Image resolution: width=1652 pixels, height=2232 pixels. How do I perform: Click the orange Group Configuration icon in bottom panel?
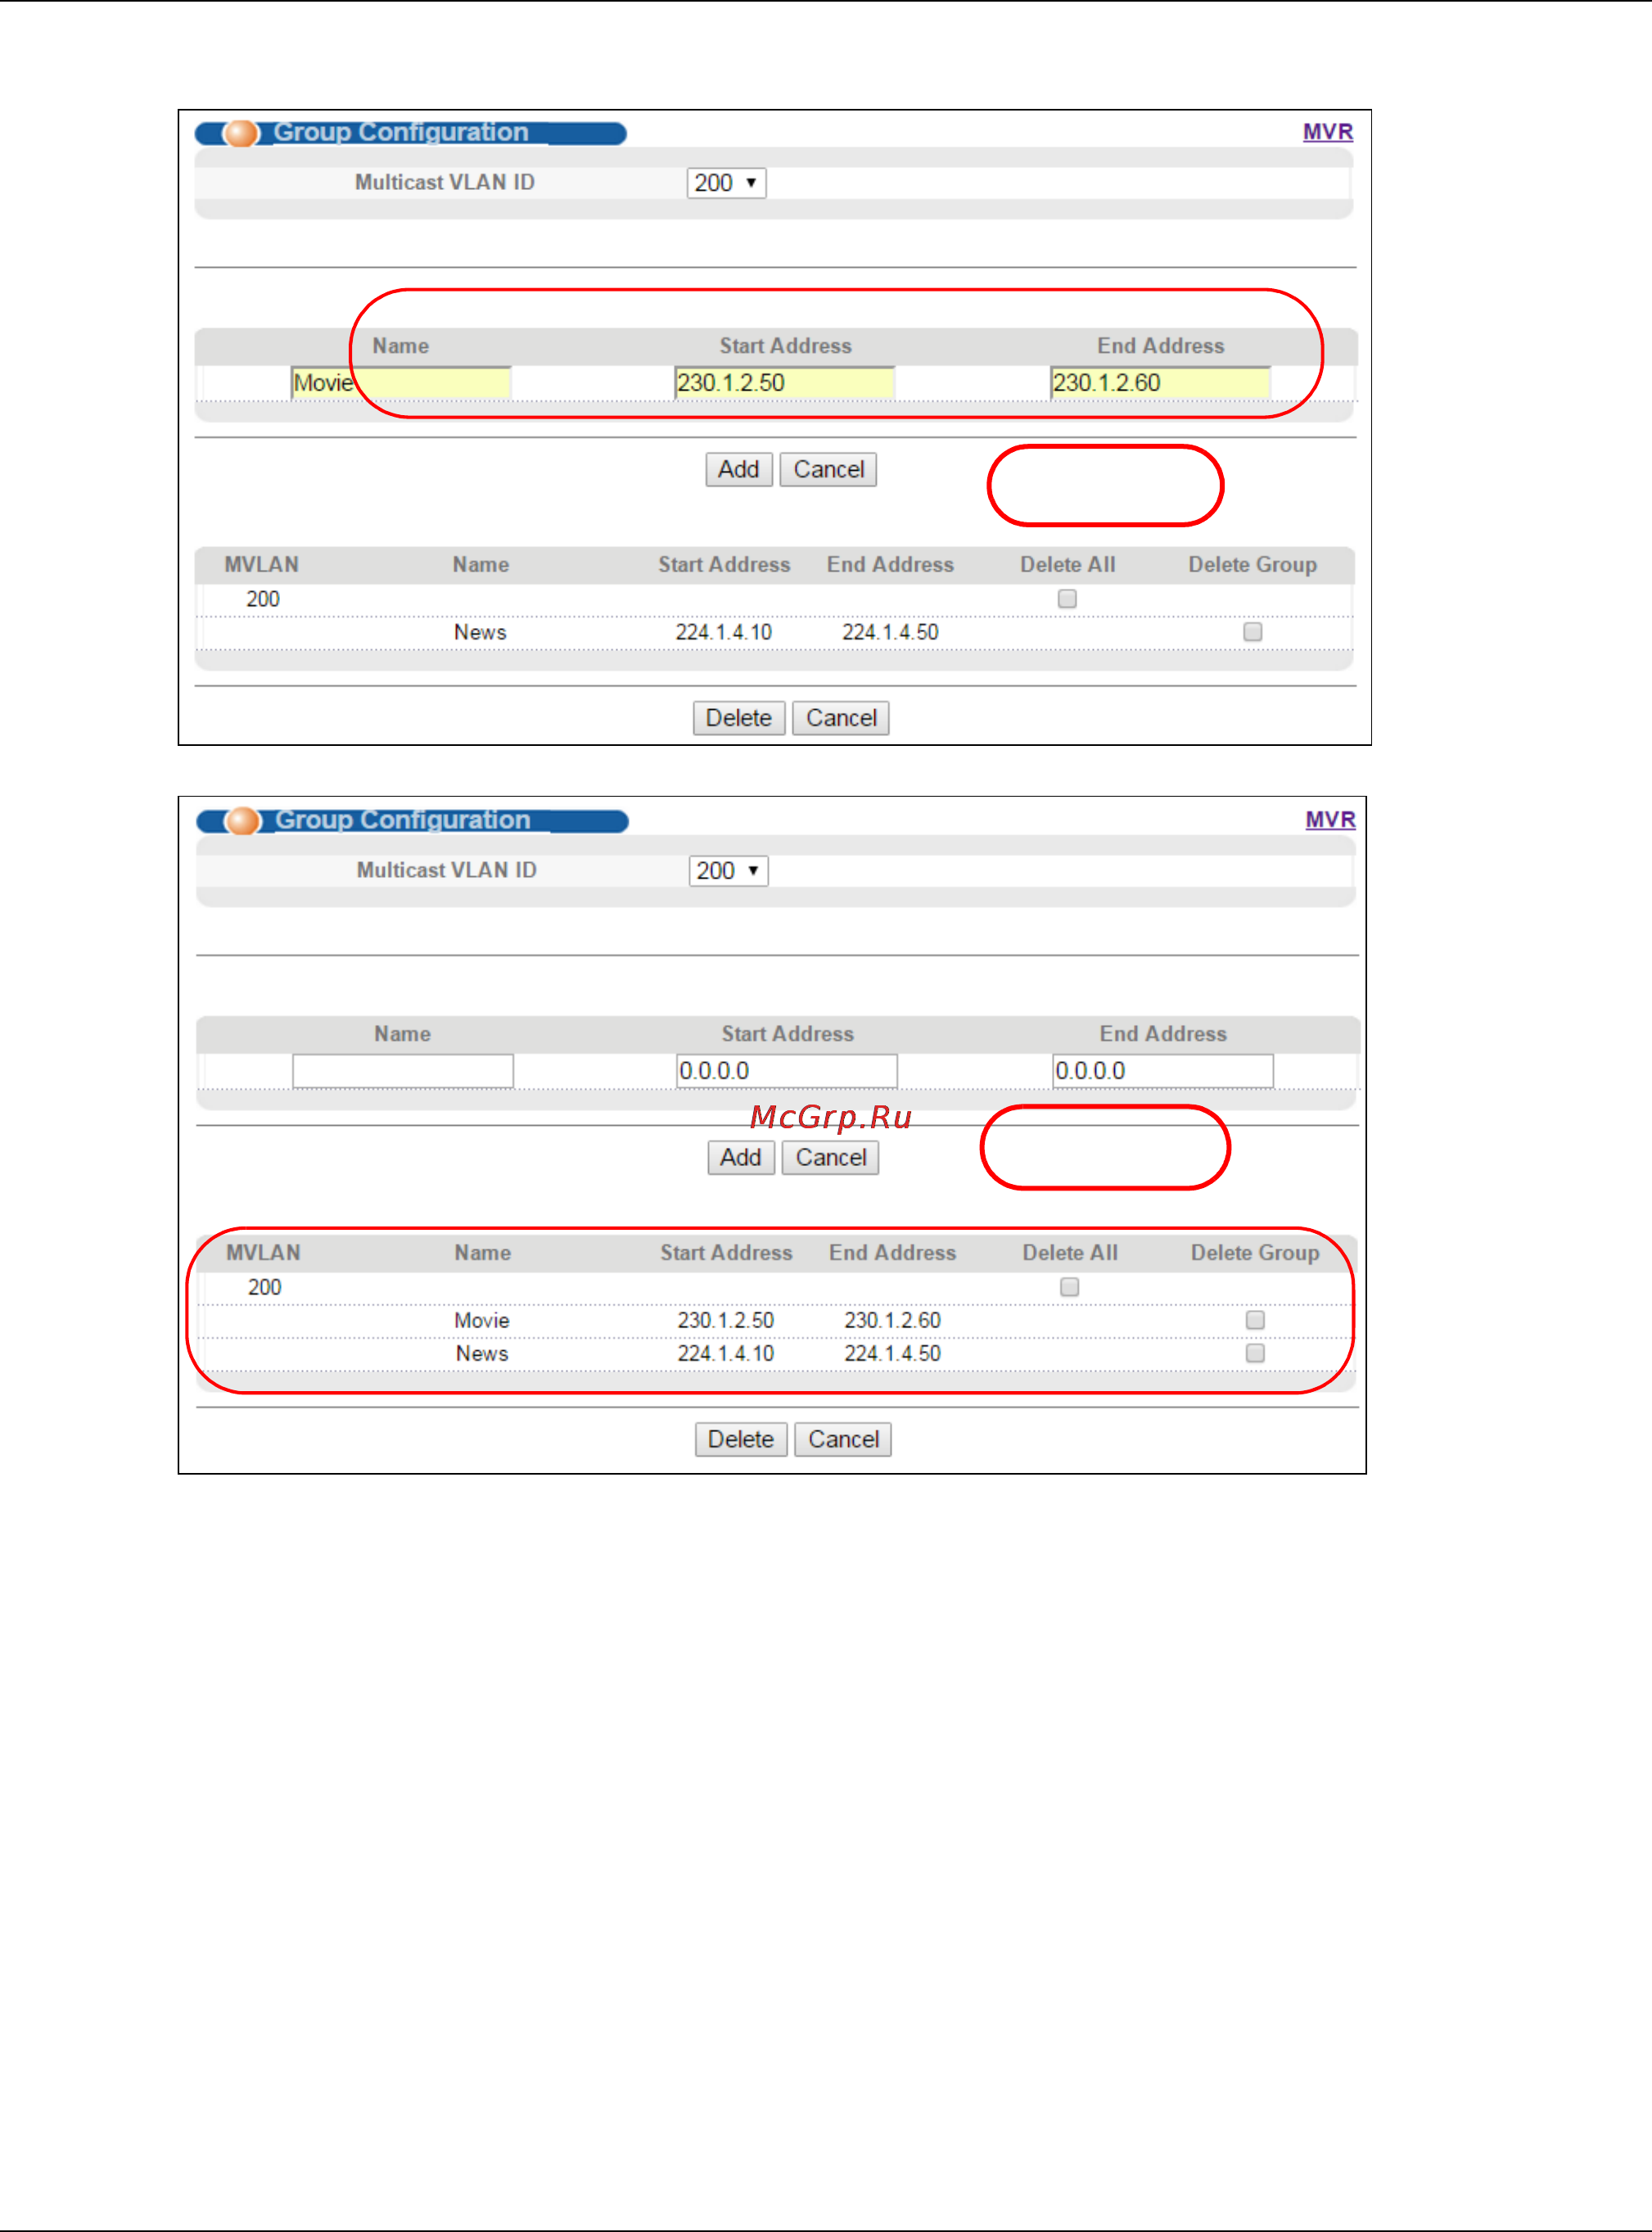tap(243, 821)
